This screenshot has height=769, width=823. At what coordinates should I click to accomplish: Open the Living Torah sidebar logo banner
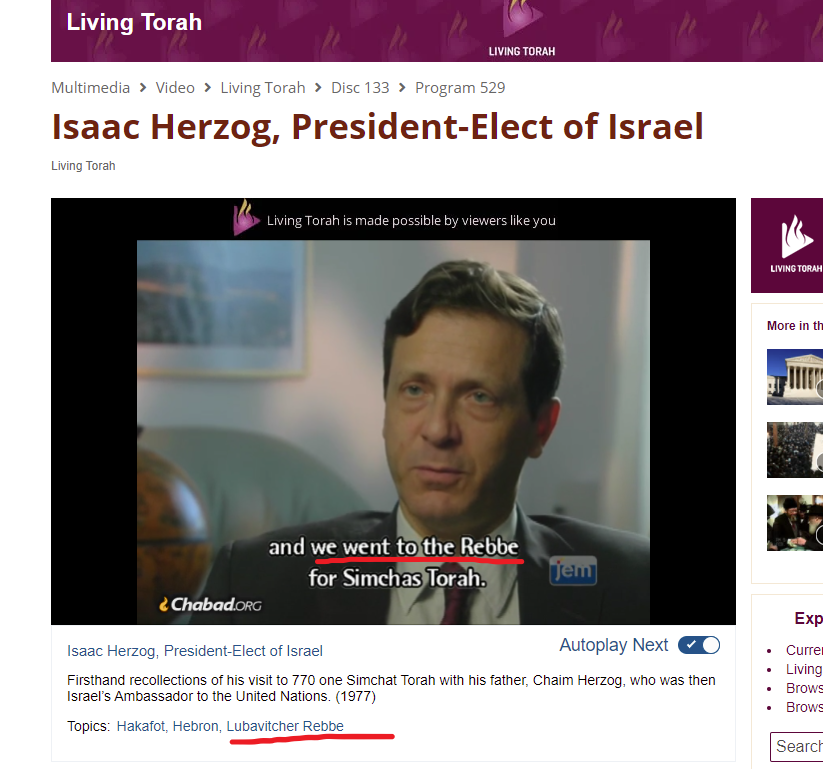[787, 245]
